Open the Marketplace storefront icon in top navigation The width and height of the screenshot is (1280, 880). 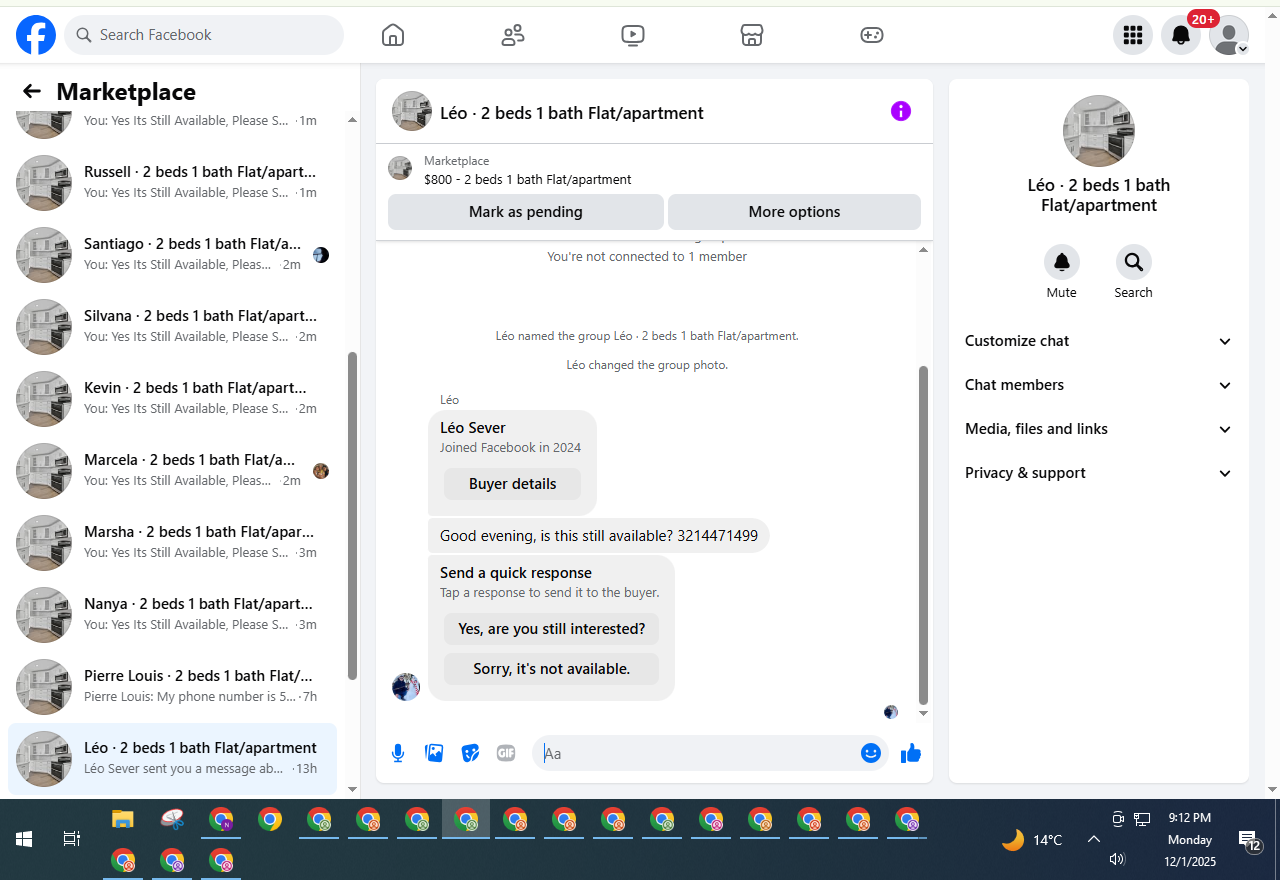pos(752,35)
